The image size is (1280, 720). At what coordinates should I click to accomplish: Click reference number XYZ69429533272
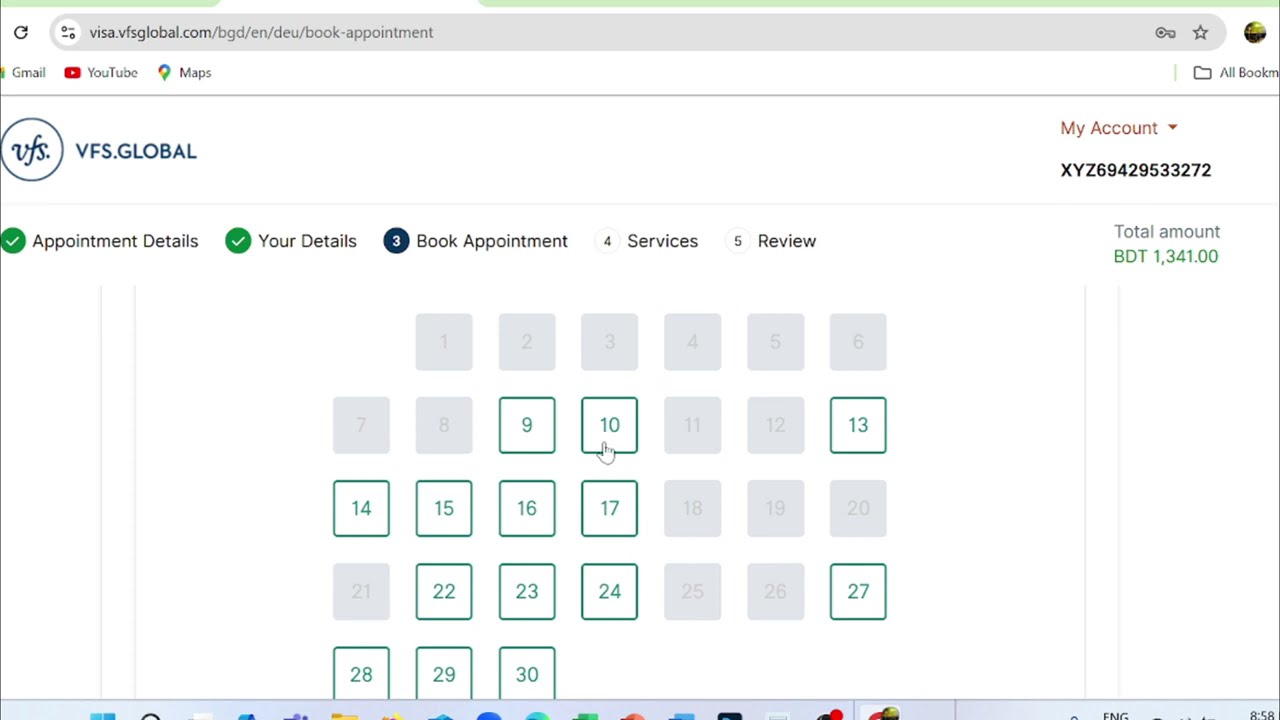[x=1136, y=170]
